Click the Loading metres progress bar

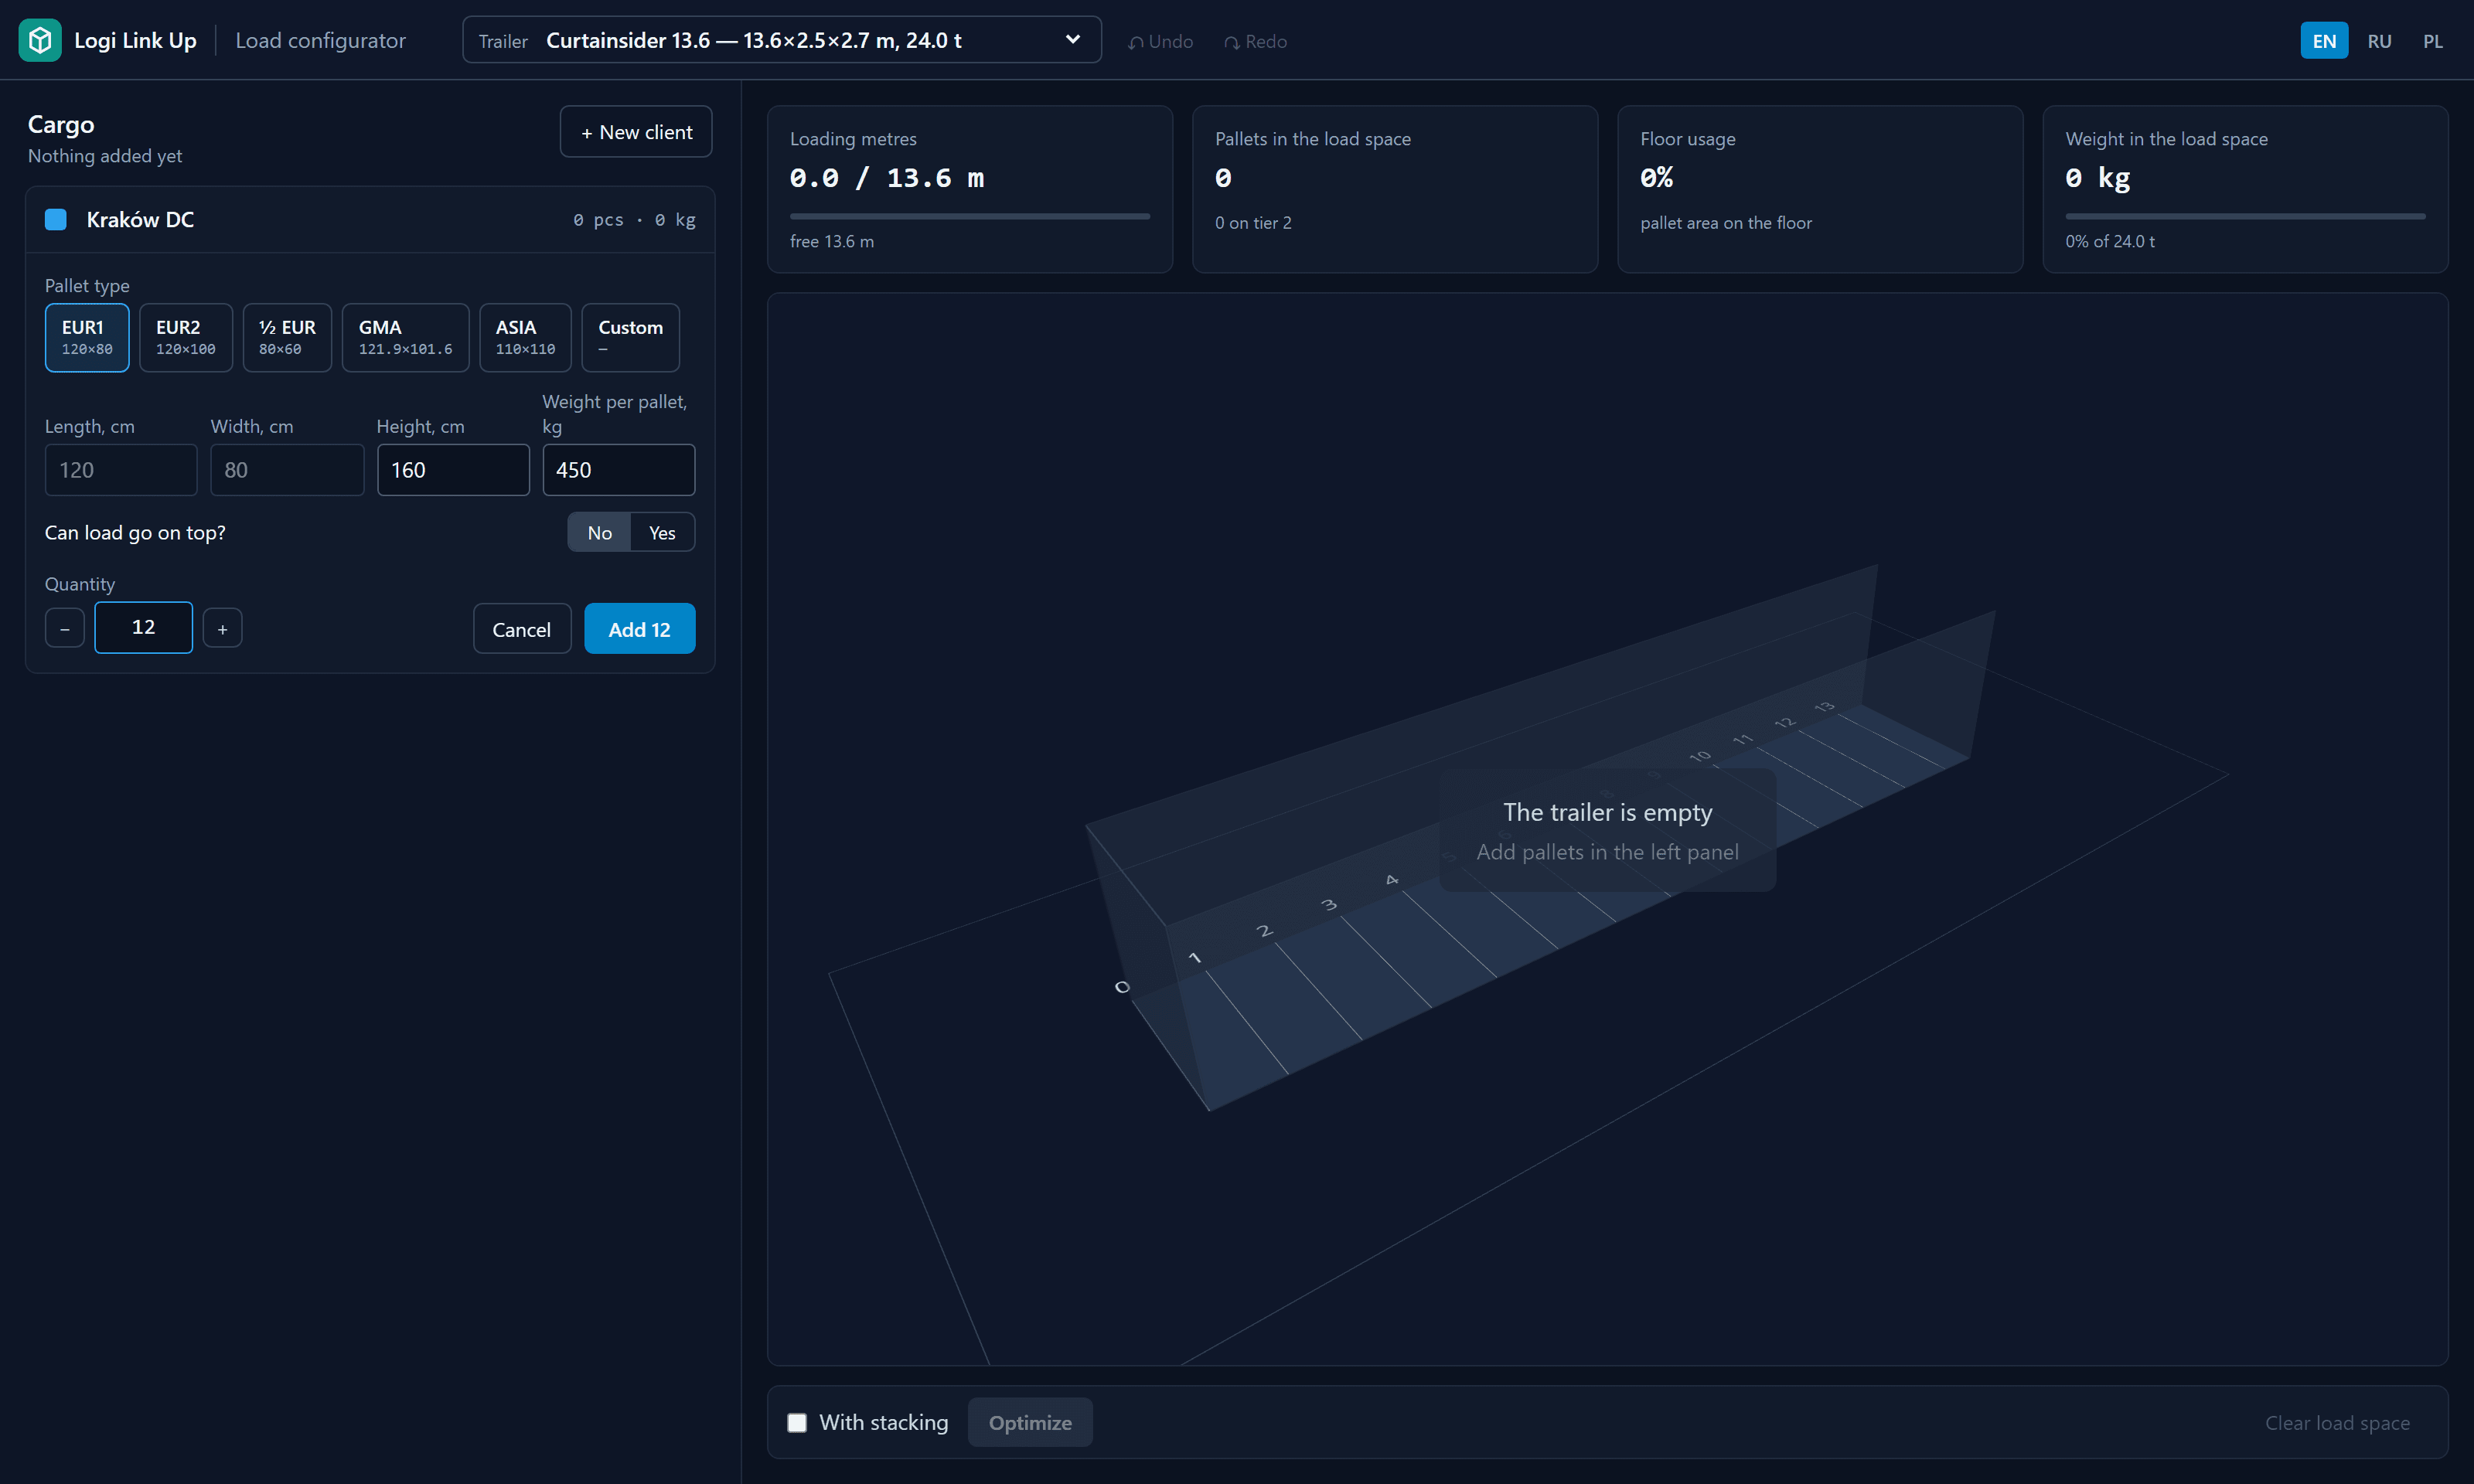pos(969,216)
